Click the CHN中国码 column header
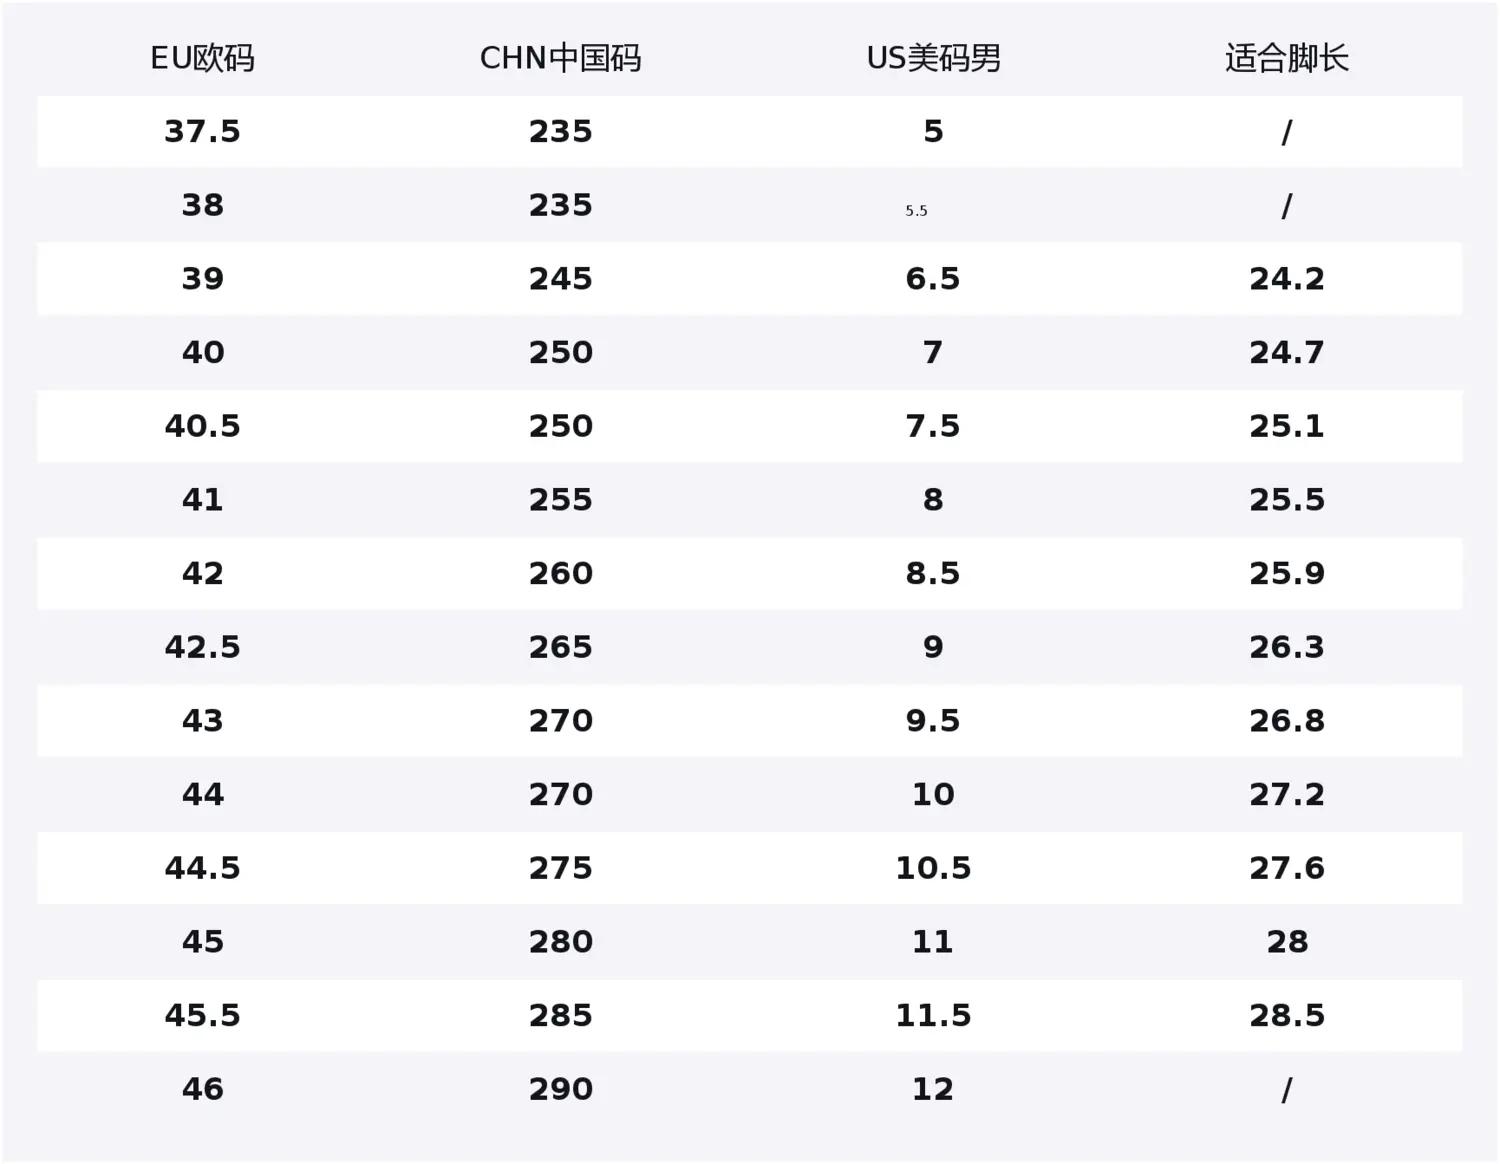 pyautogui.click(x=560, y=59)
